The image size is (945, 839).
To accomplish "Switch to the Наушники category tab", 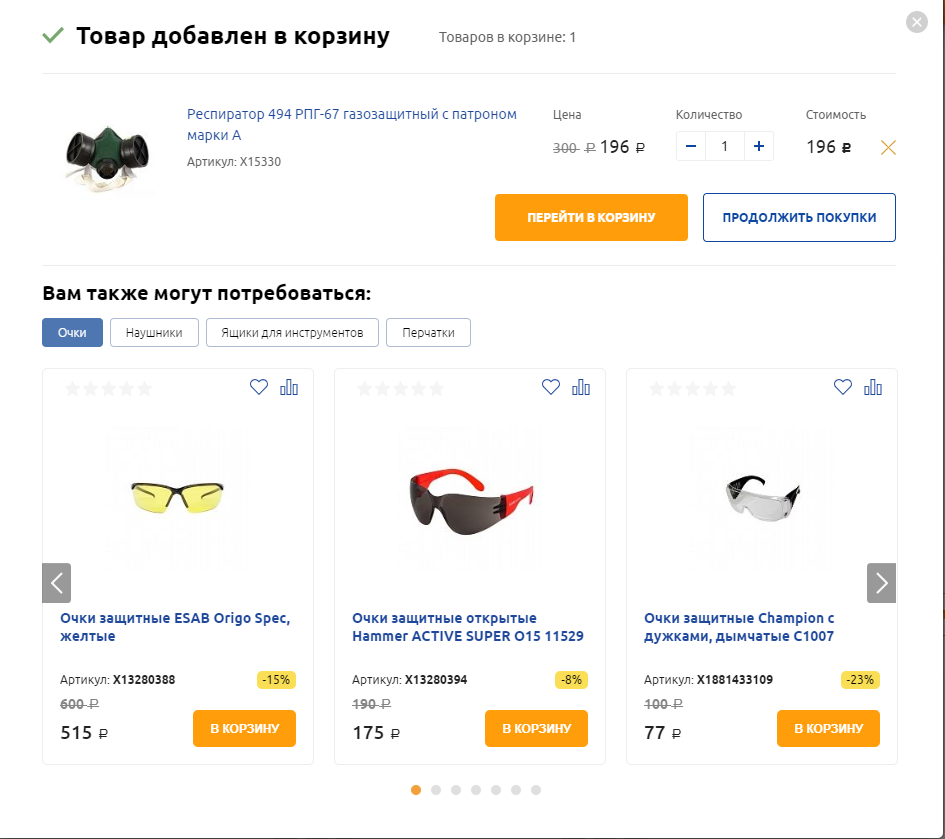I will [x=154, y=333].
